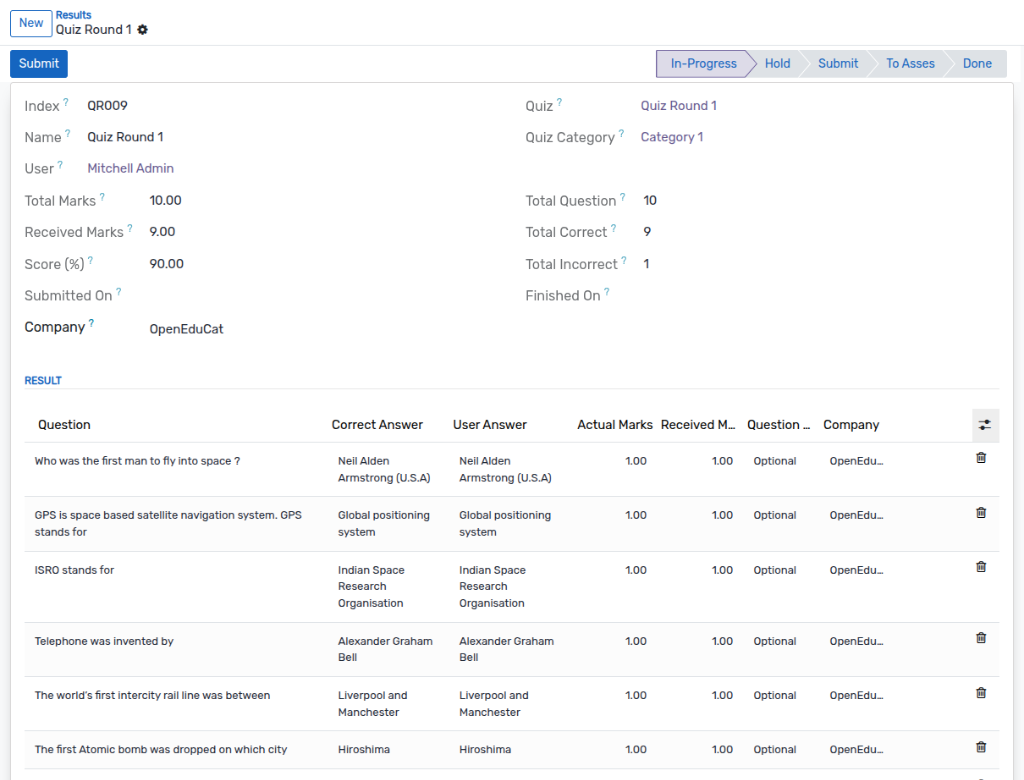The image size is (1024, 780).
Task: Remove the Atomic bomb question row using trash
Action: [x=981, y=747]
